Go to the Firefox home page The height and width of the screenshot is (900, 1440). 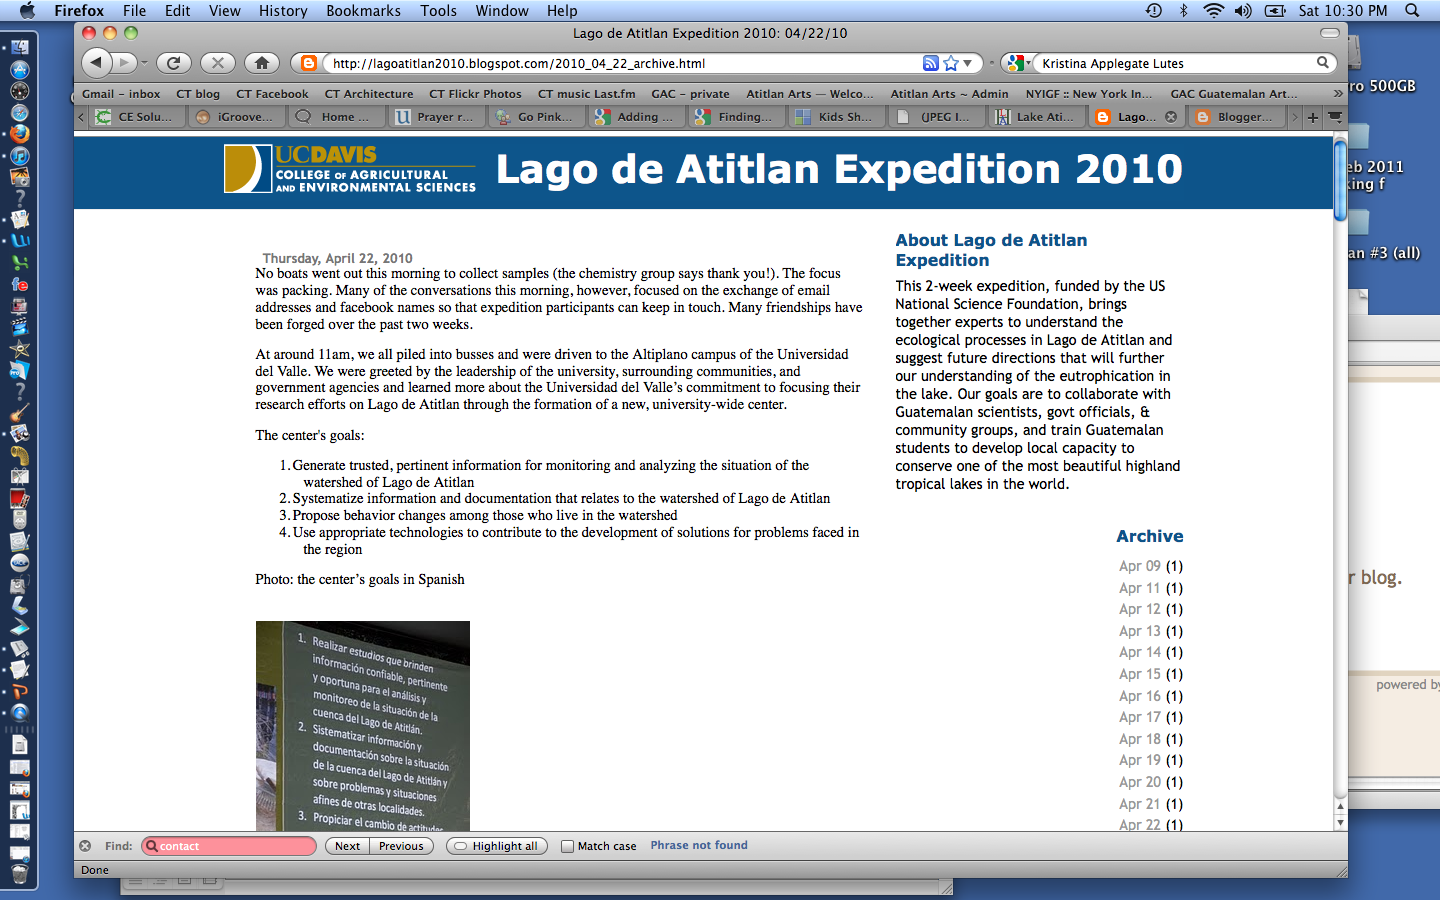[262, 62]
